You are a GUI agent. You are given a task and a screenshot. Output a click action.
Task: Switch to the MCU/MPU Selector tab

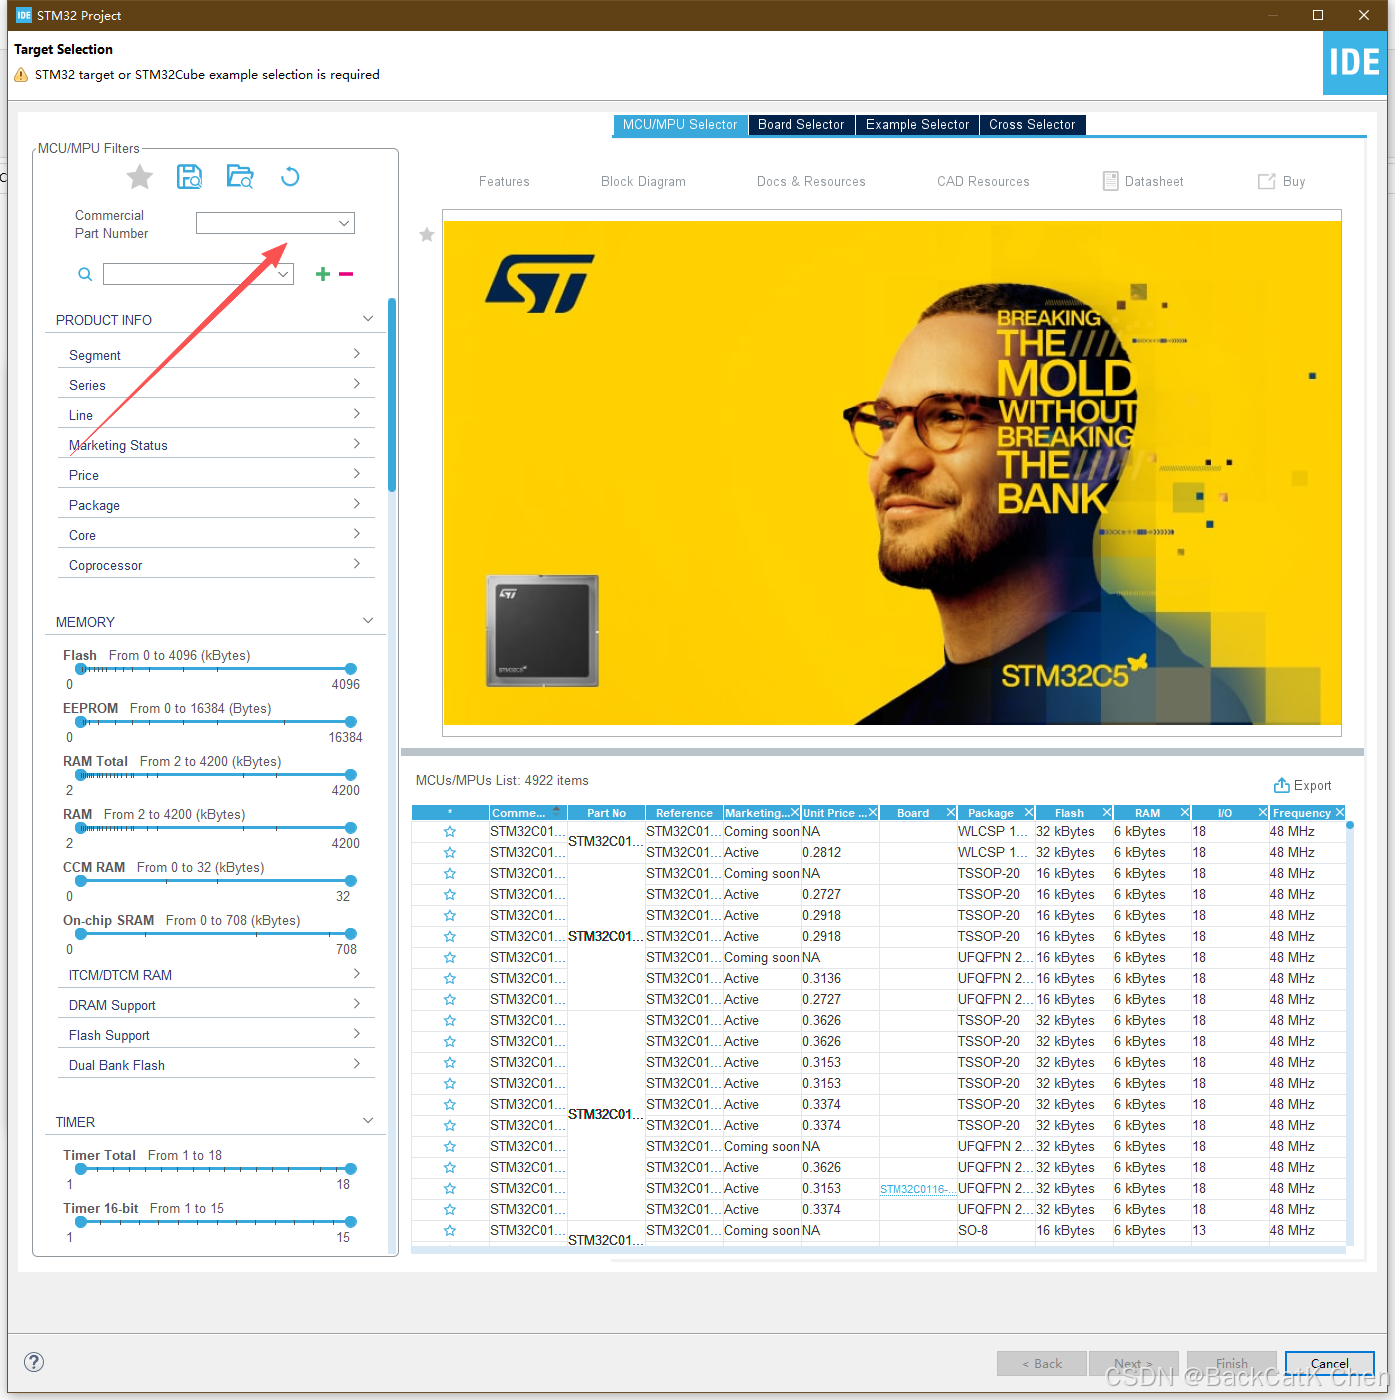point(680,125)
